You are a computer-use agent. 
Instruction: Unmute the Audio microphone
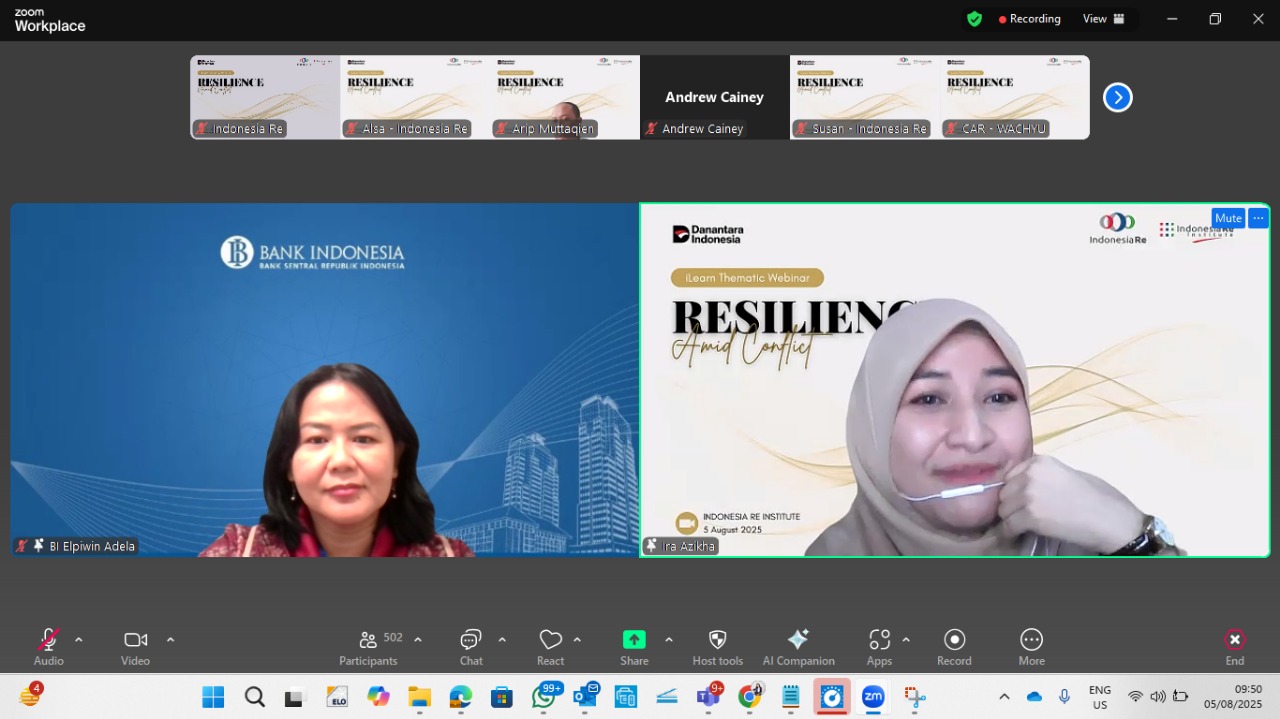(x=48, y=648)
